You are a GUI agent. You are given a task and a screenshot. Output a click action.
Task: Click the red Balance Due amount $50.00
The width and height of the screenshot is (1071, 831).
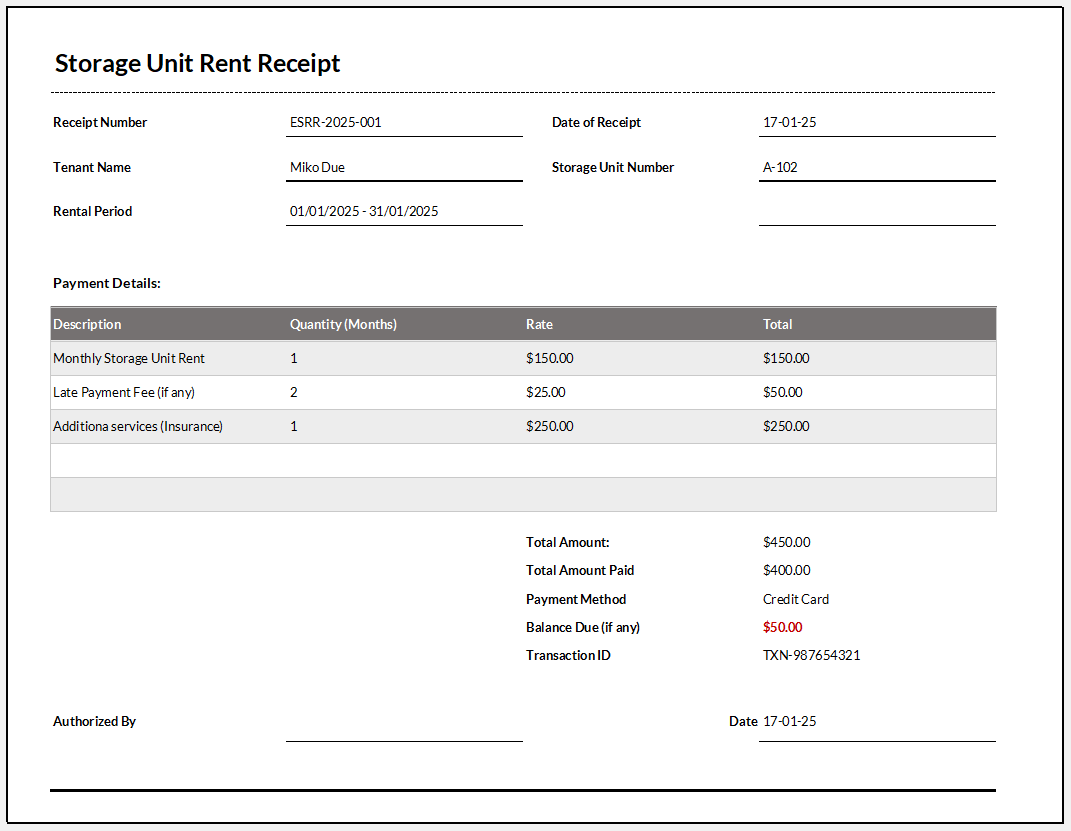pyautogui.click(x=782, y=627)
